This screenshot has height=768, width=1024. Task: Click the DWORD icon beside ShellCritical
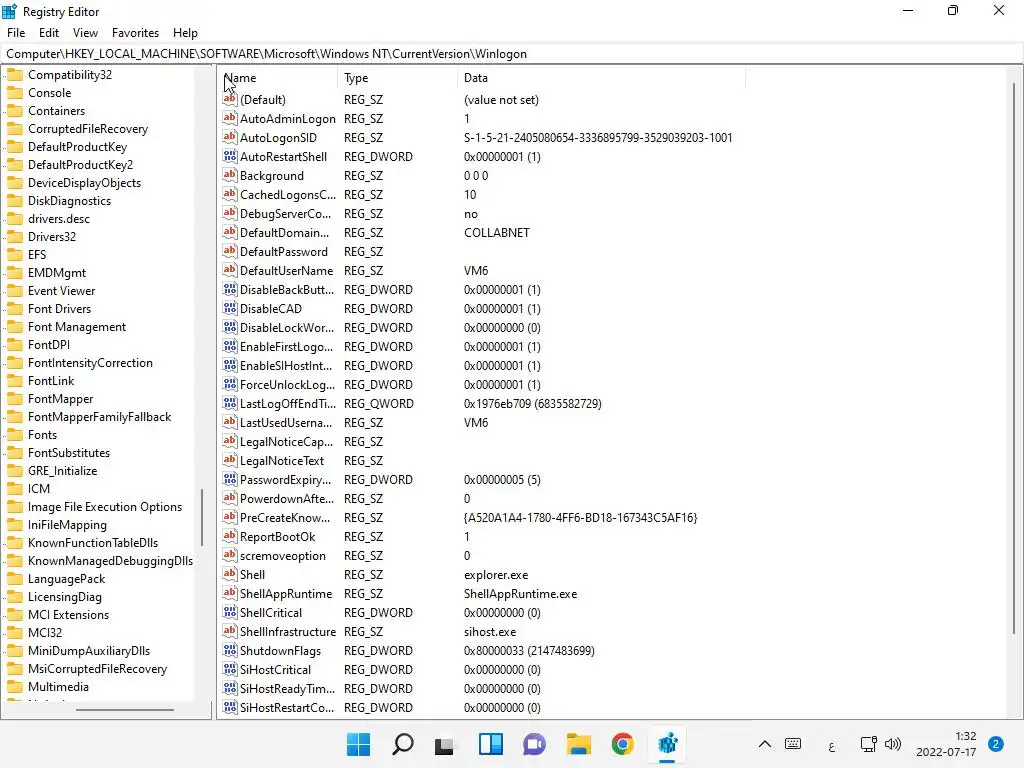tap(229, 612)
